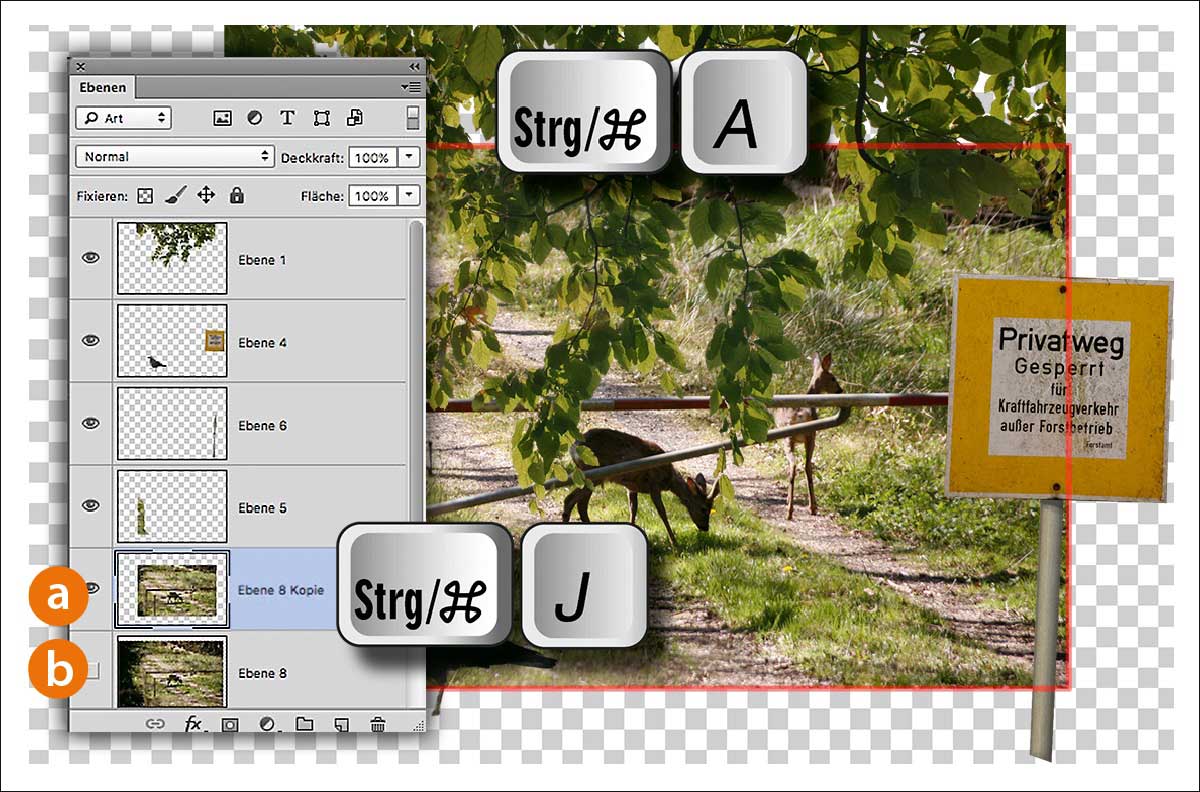This screenshot has width=1200, height=792.
Task: Hide the Ebene 4 layer
Action: pos(91,341)
